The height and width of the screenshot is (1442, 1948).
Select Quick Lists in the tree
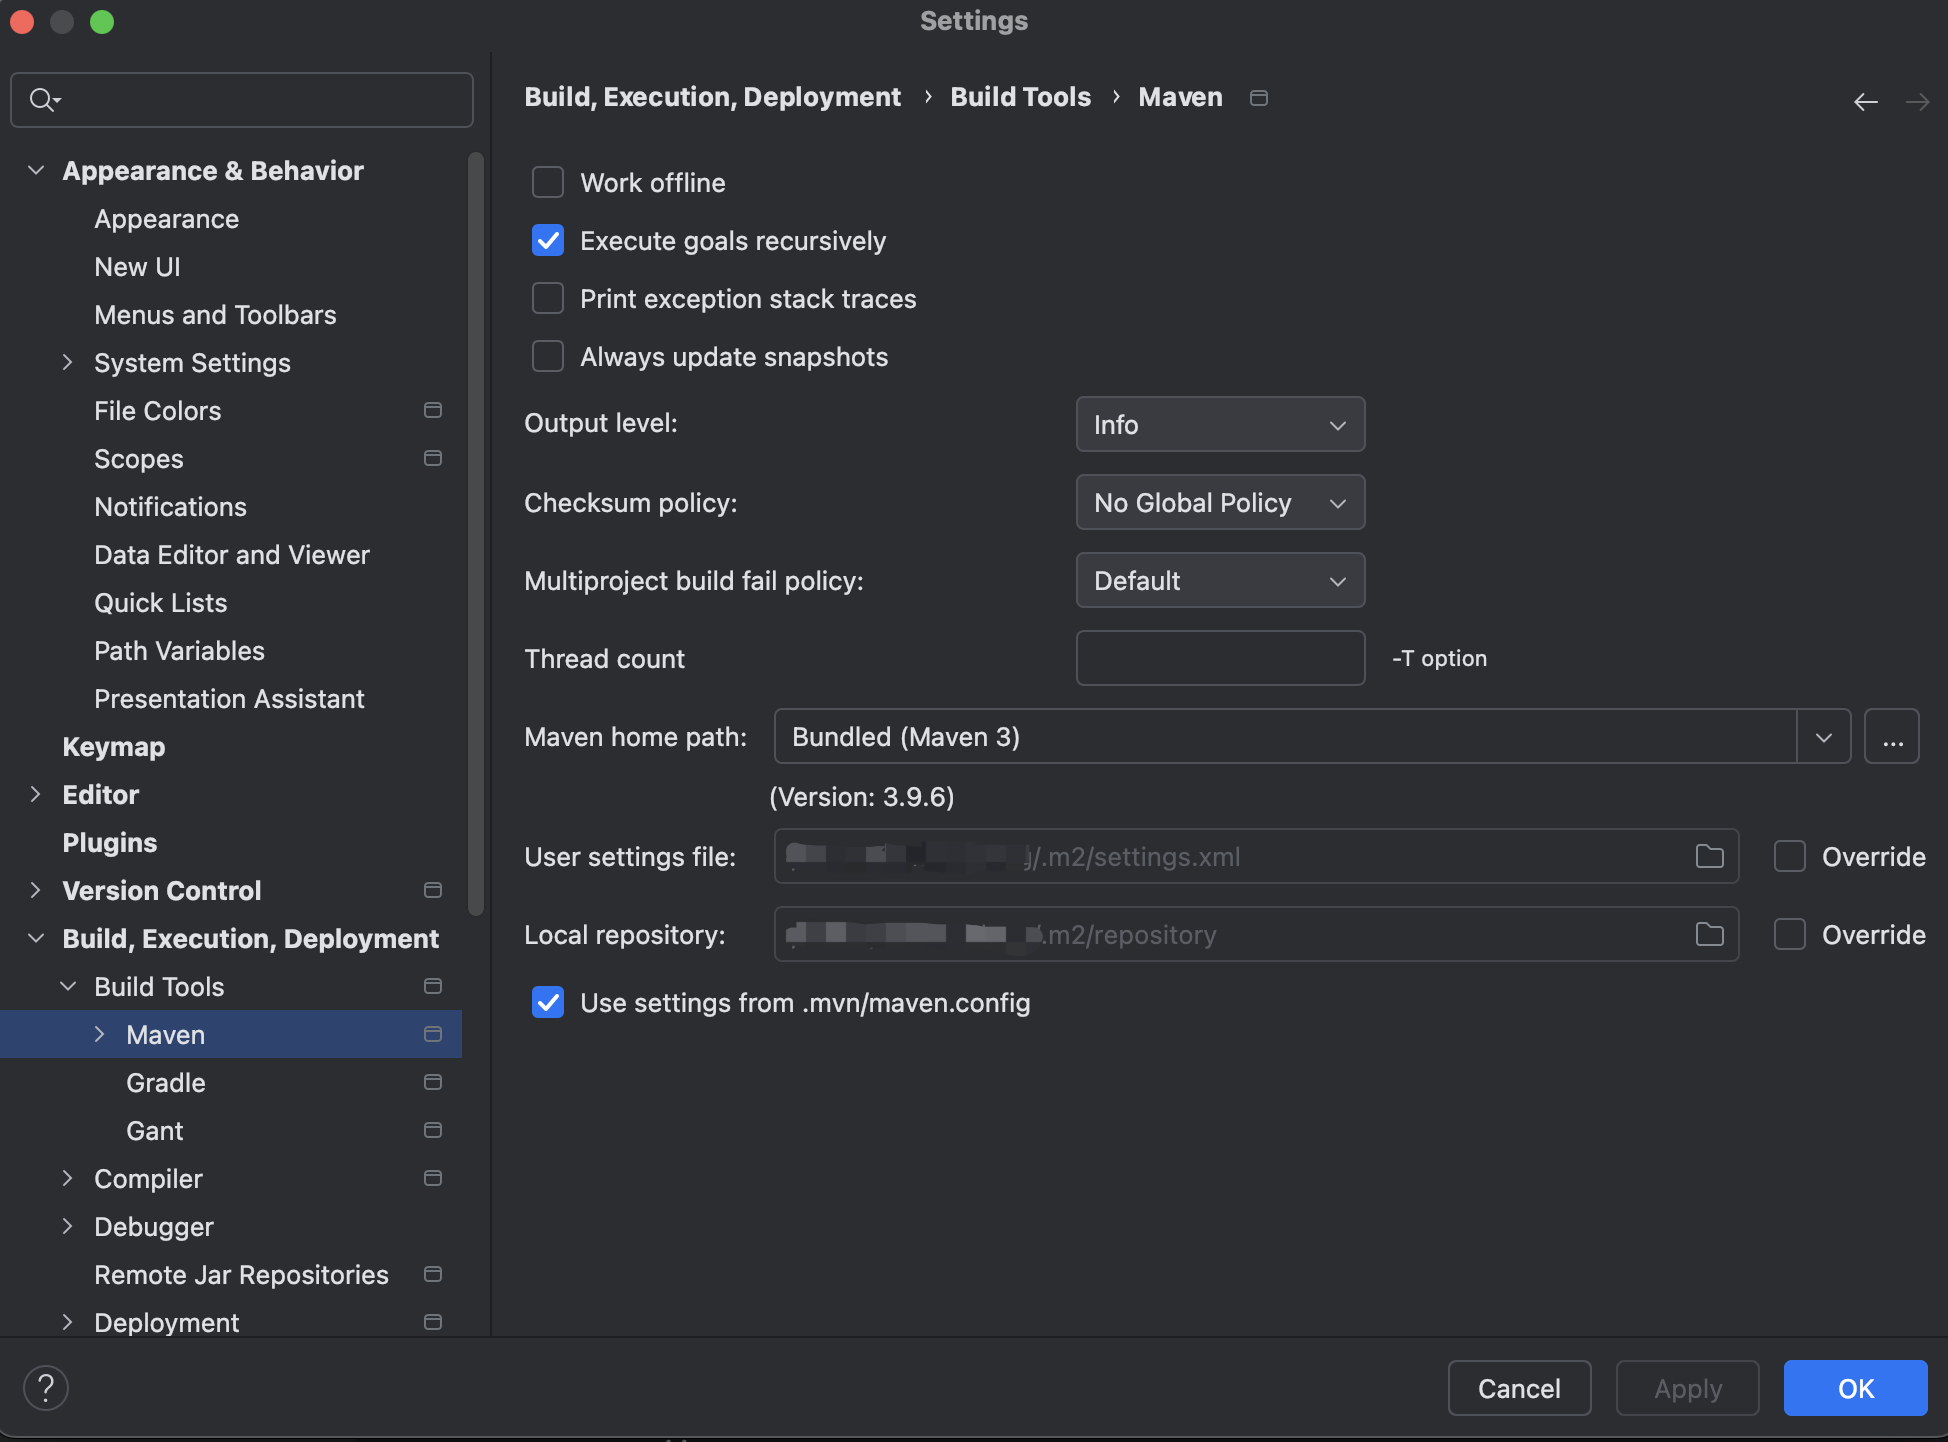(160, 603)
